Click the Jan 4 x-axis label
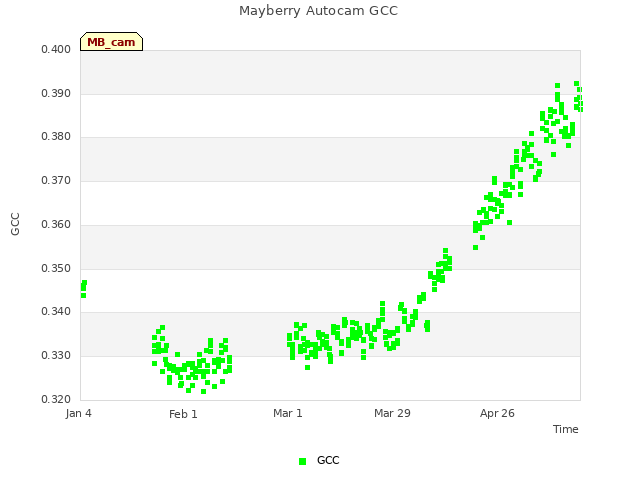Viewport: 640px width, 480px height. pyautogui.click(x=78, y=413)
